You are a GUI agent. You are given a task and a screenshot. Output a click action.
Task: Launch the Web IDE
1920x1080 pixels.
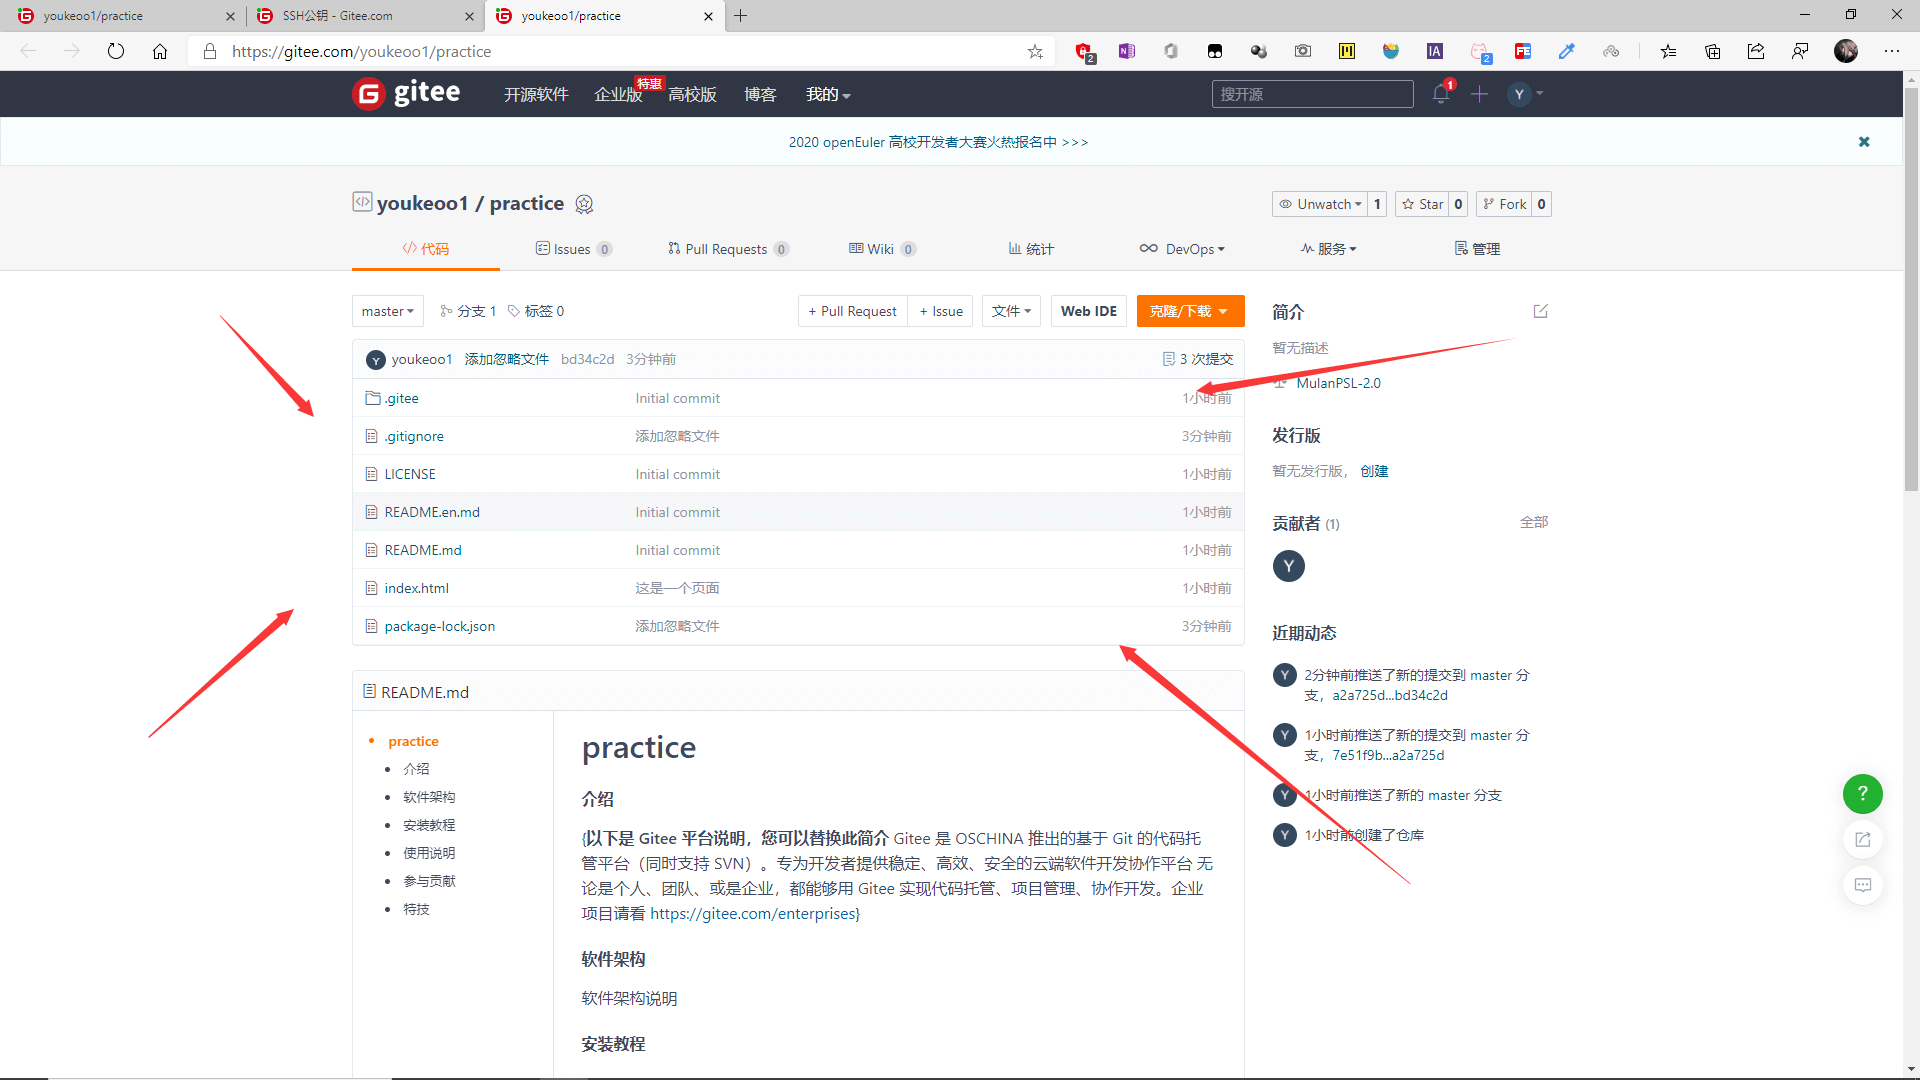click(x=1089, y=311)
